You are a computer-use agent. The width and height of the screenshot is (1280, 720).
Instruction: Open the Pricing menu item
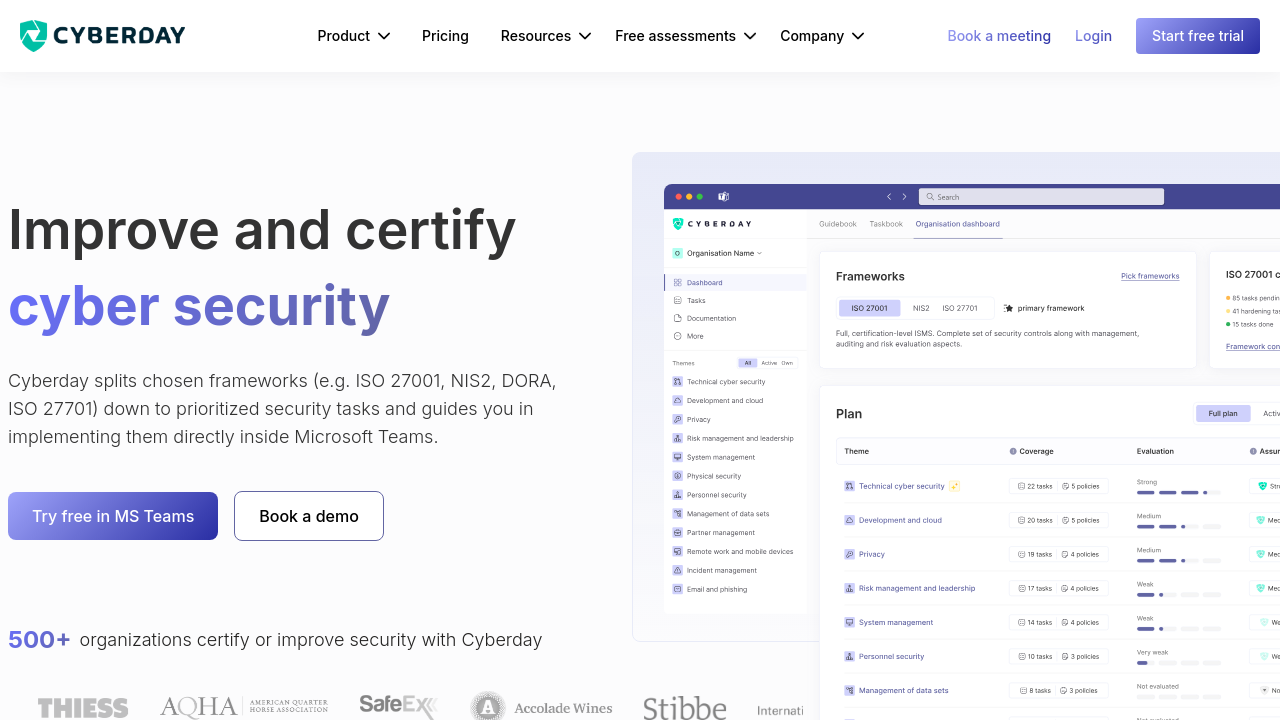tap(445, 36)
